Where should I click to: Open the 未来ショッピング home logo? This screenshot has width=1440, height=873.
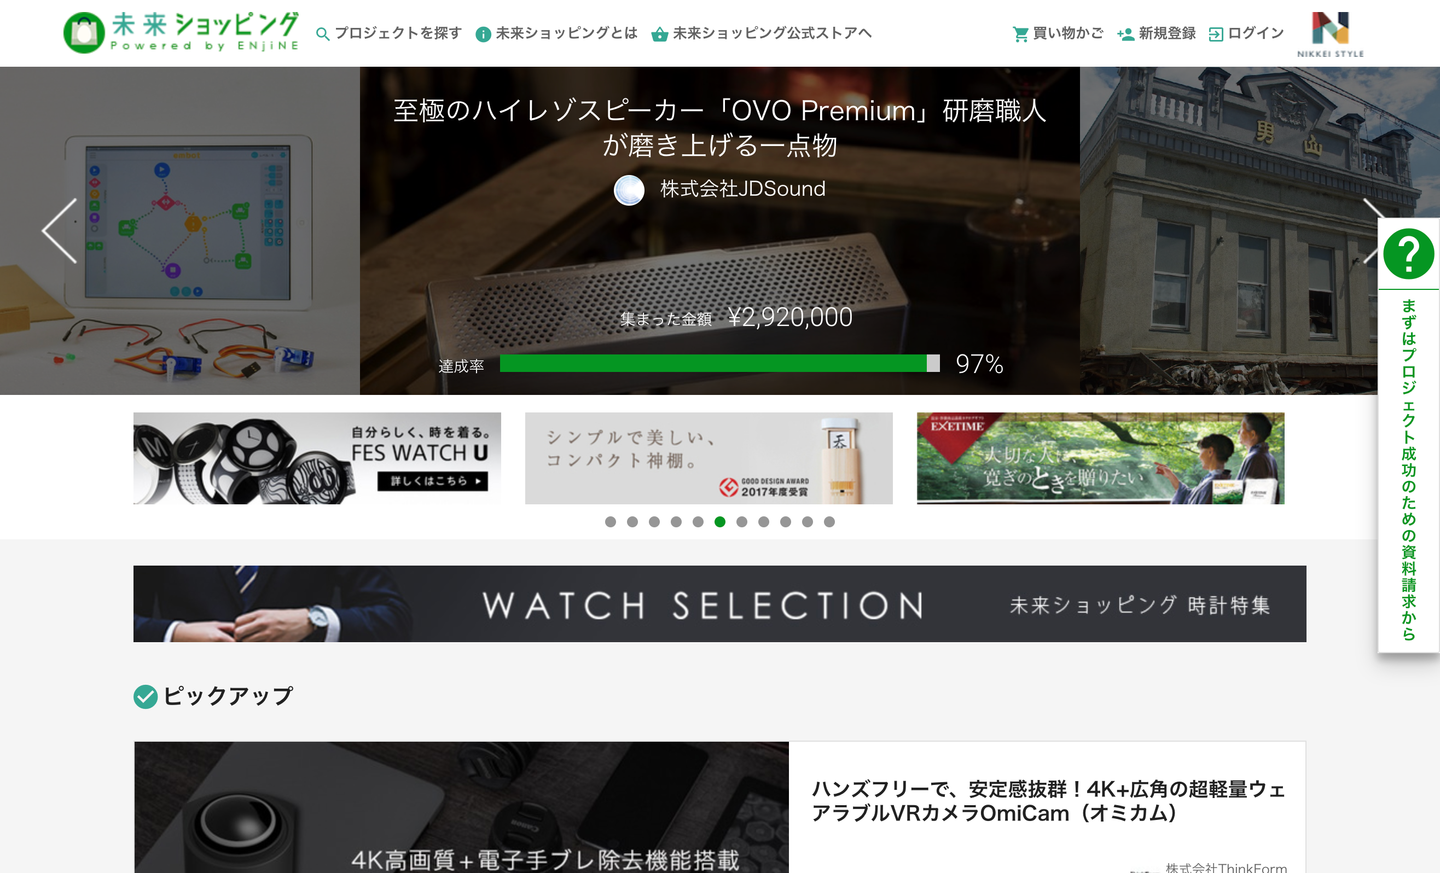click(181, 32)
